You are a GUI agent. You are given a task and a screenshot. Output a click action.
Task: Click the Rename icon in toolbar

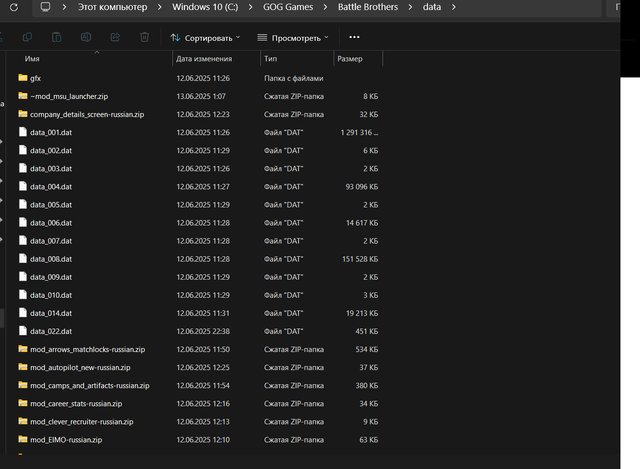click(x=86, y=37)
